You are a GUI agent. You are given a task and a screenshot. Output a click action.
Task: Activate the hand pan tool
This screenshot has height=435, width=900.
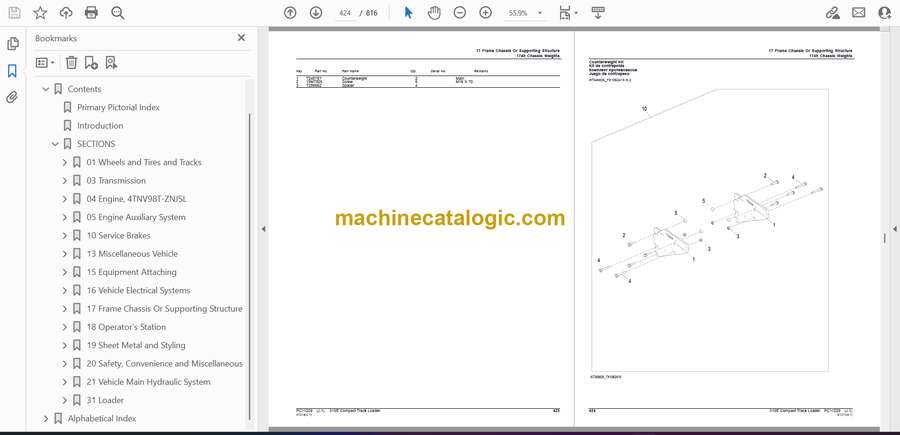435,13
